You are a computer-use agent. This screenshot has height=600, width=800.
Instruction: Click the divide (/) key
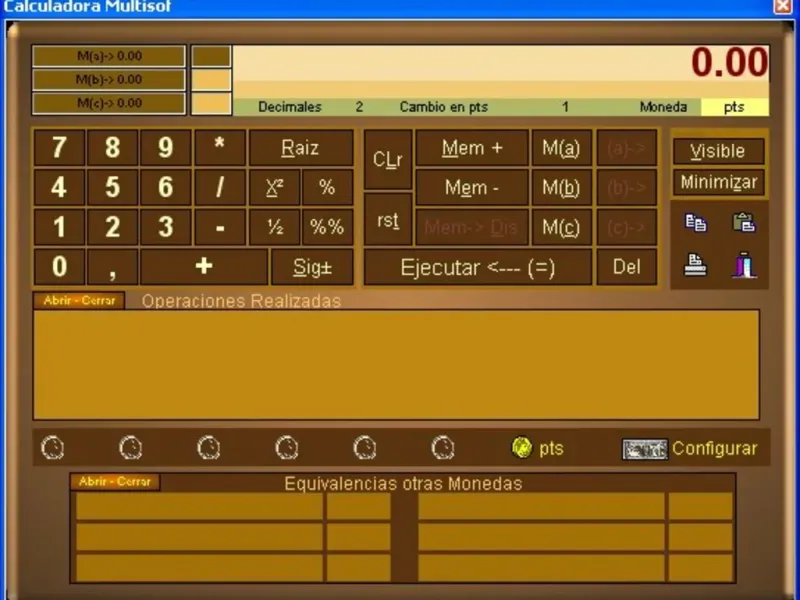click(220, 187)
